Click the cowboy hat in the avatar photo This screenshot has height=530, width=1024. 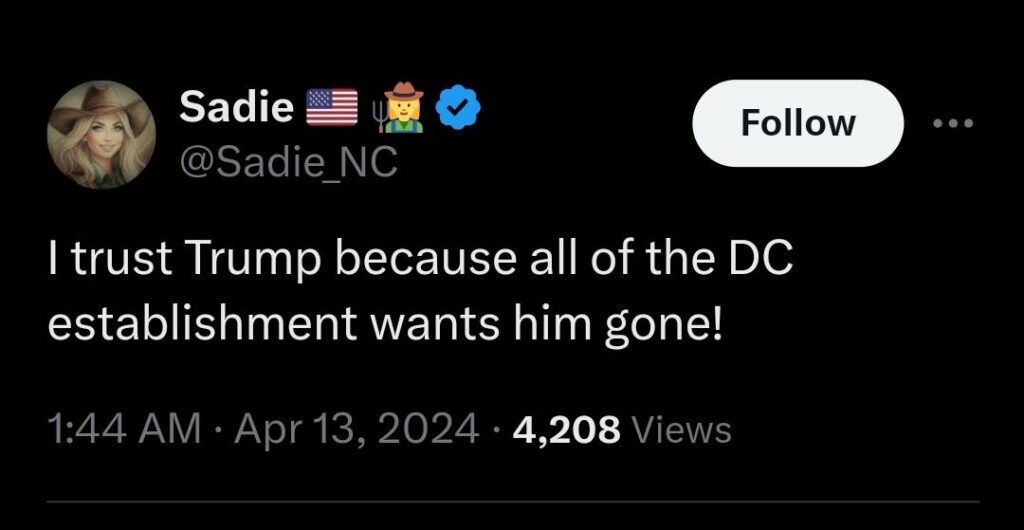point(99,108)
